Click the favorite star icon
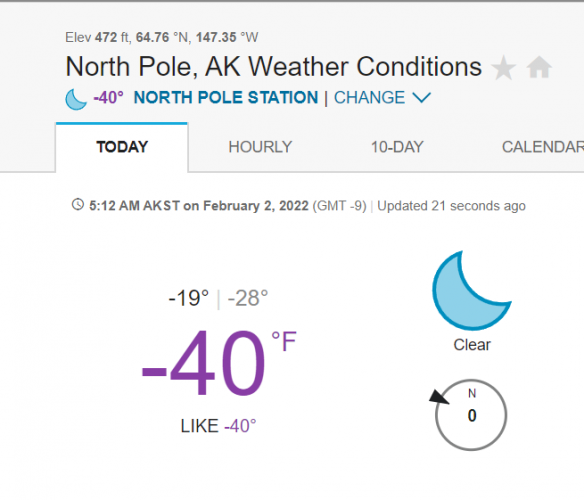The height and width of the screenshot is (500, 584). (504, 68)
